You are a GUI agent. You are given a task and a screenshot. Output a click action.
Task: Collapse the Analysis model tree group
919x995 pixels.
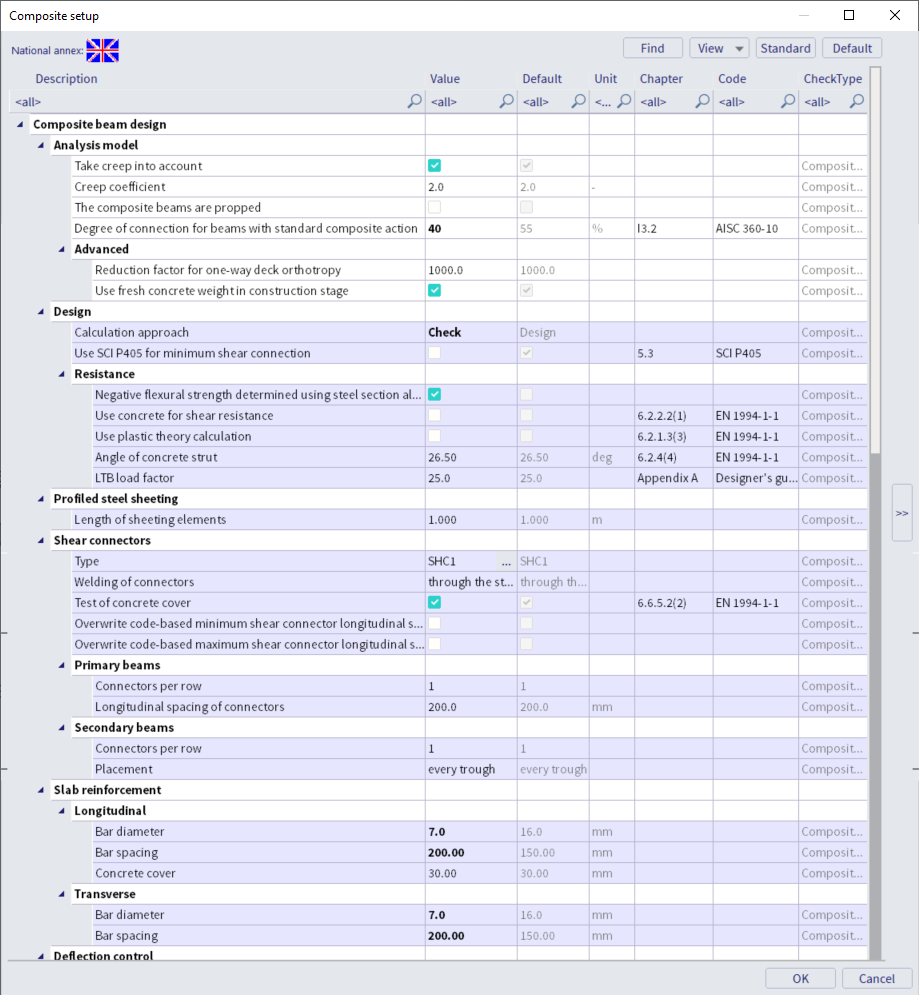click(x=41, y=145)
